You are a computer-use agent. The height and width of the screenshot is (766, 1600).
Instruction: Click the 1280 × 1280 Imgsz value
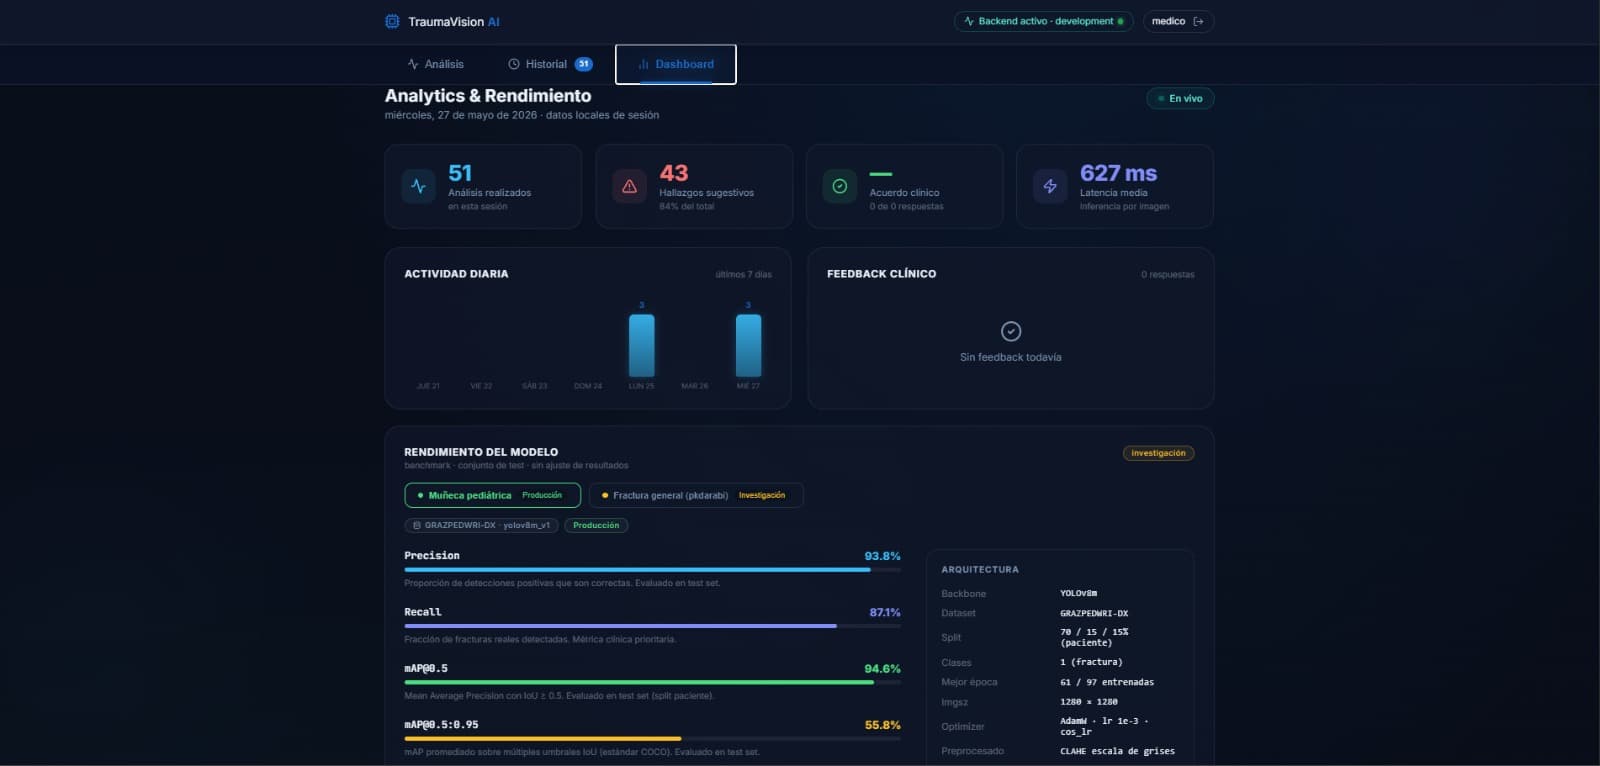1089,702
